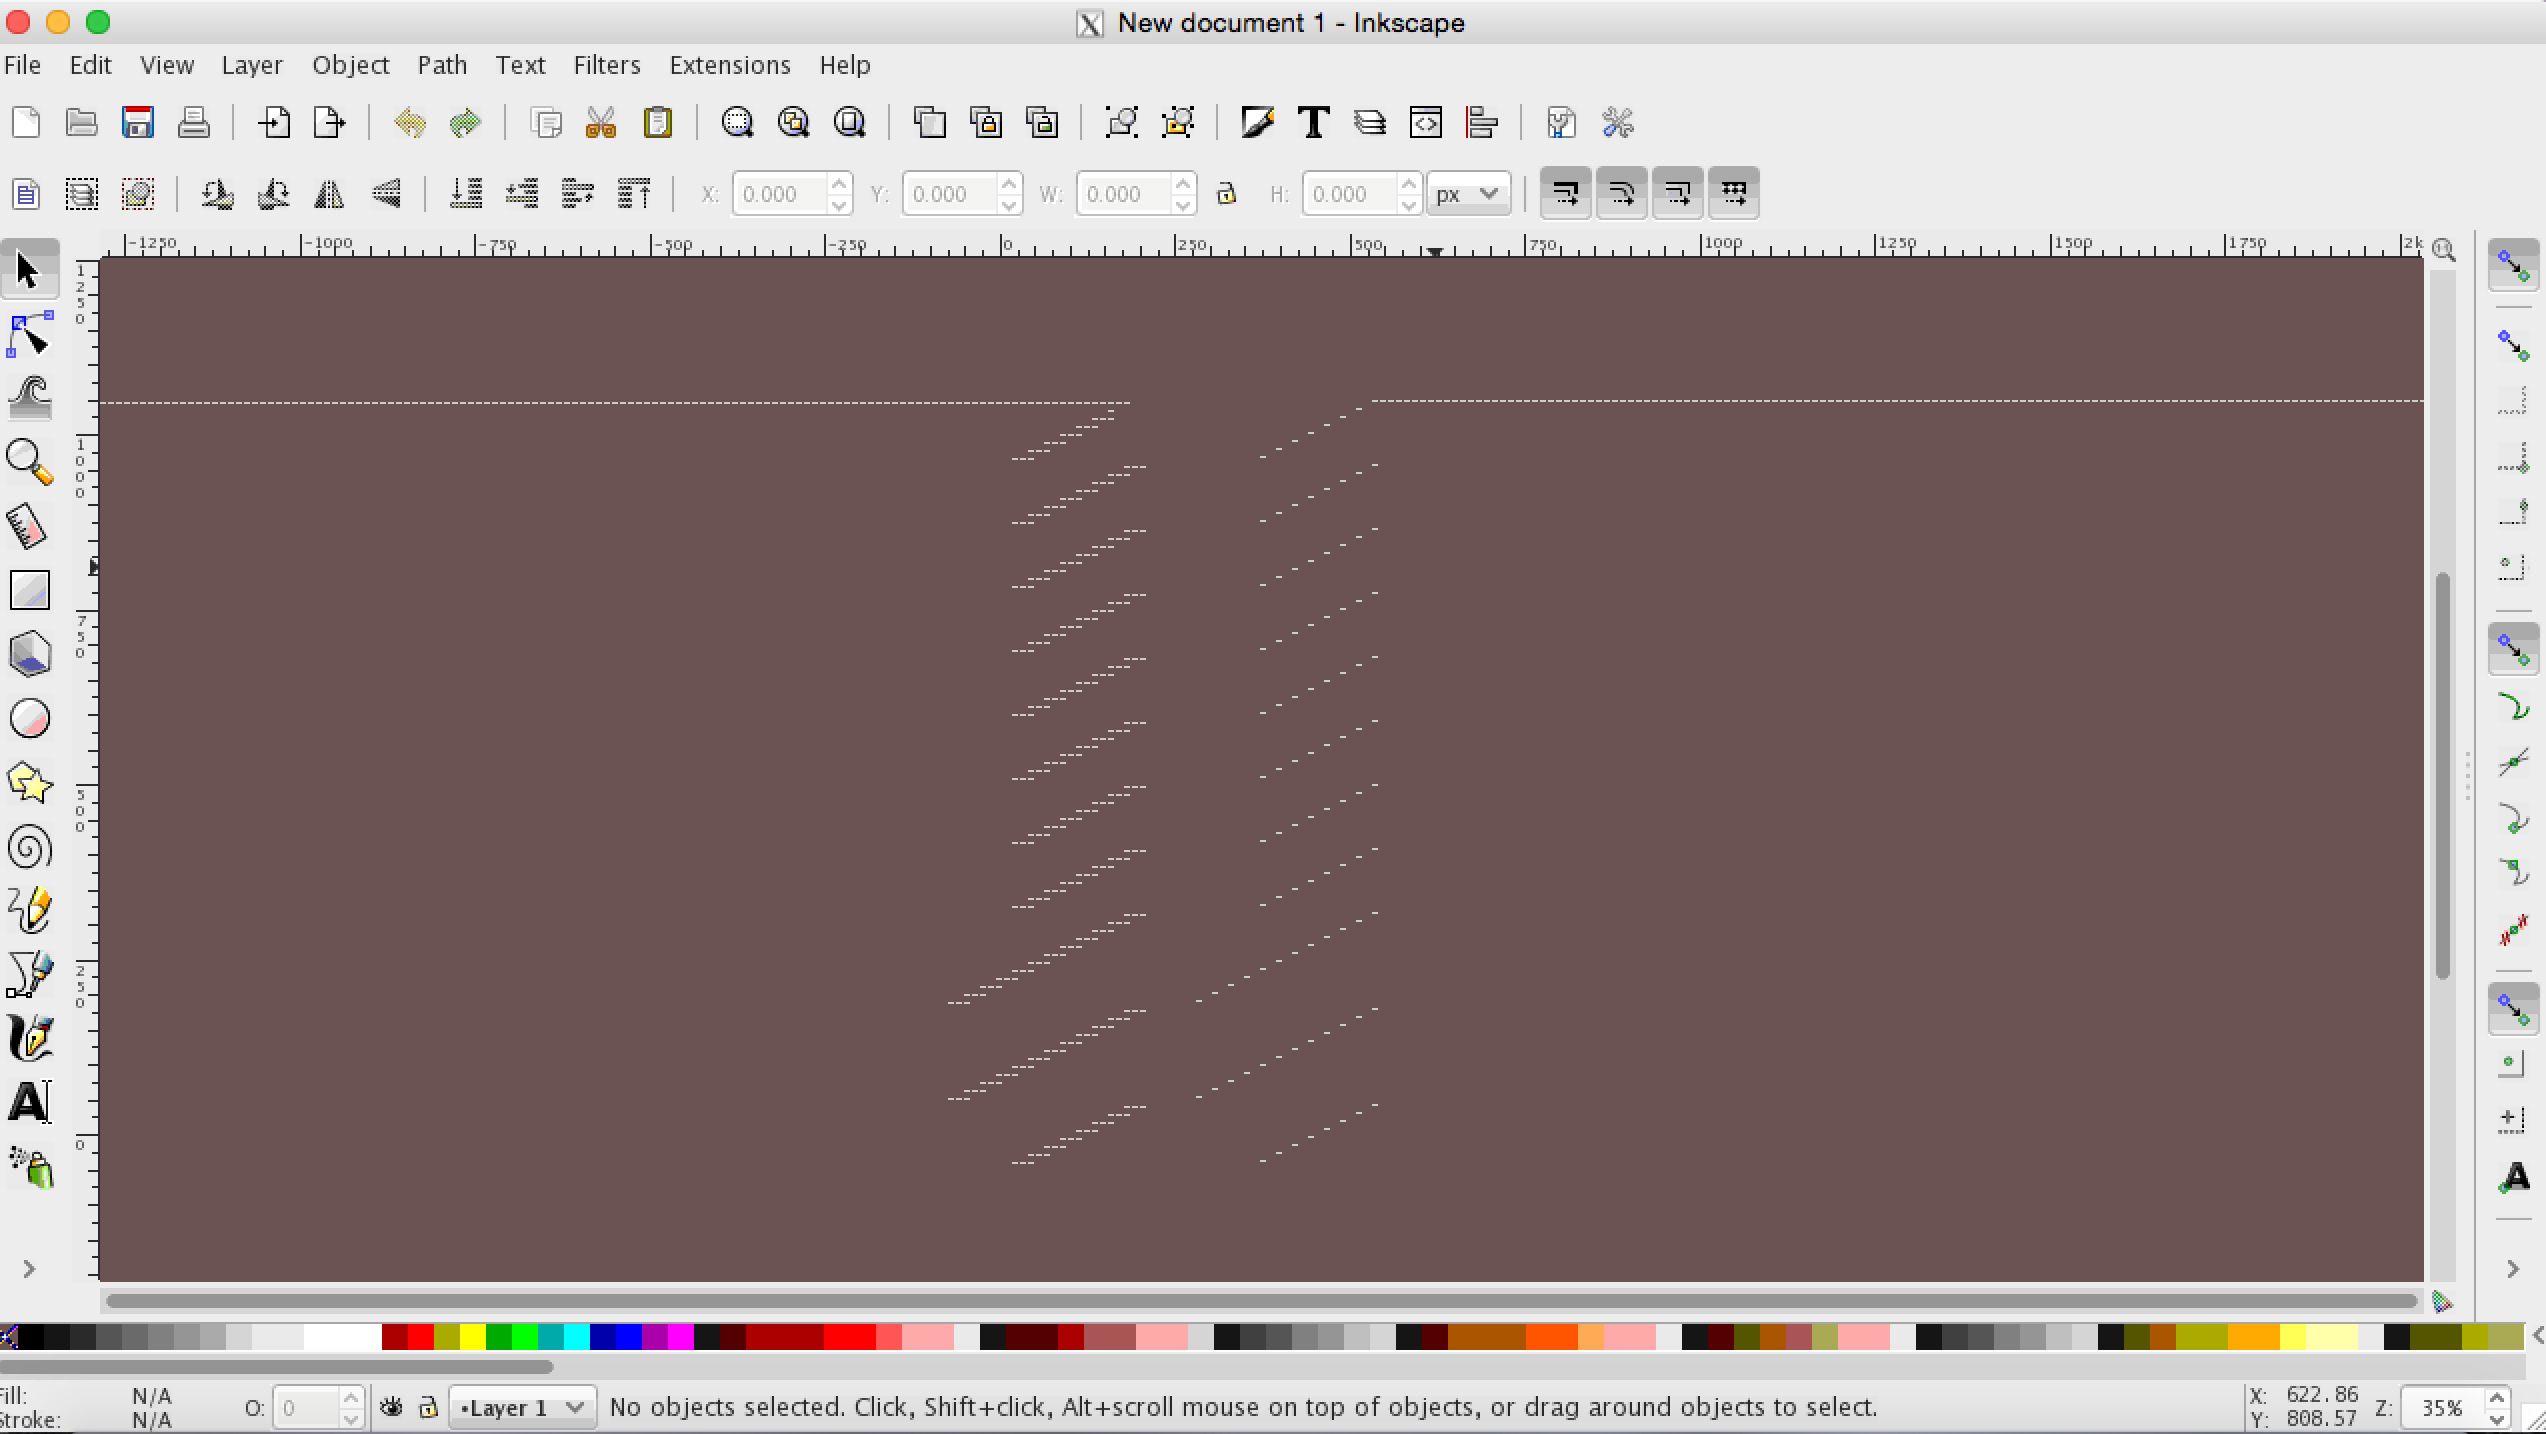Open the Path menu
This screenshot has height=1434, width=2546.
tap(442, 65)
